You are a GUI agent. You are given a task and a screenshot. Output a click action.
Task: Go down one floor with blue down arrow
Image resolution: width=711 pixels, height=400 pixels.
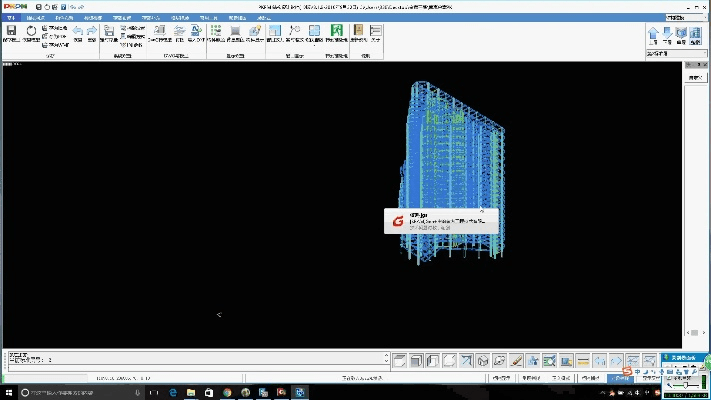(x=667, y=34)
